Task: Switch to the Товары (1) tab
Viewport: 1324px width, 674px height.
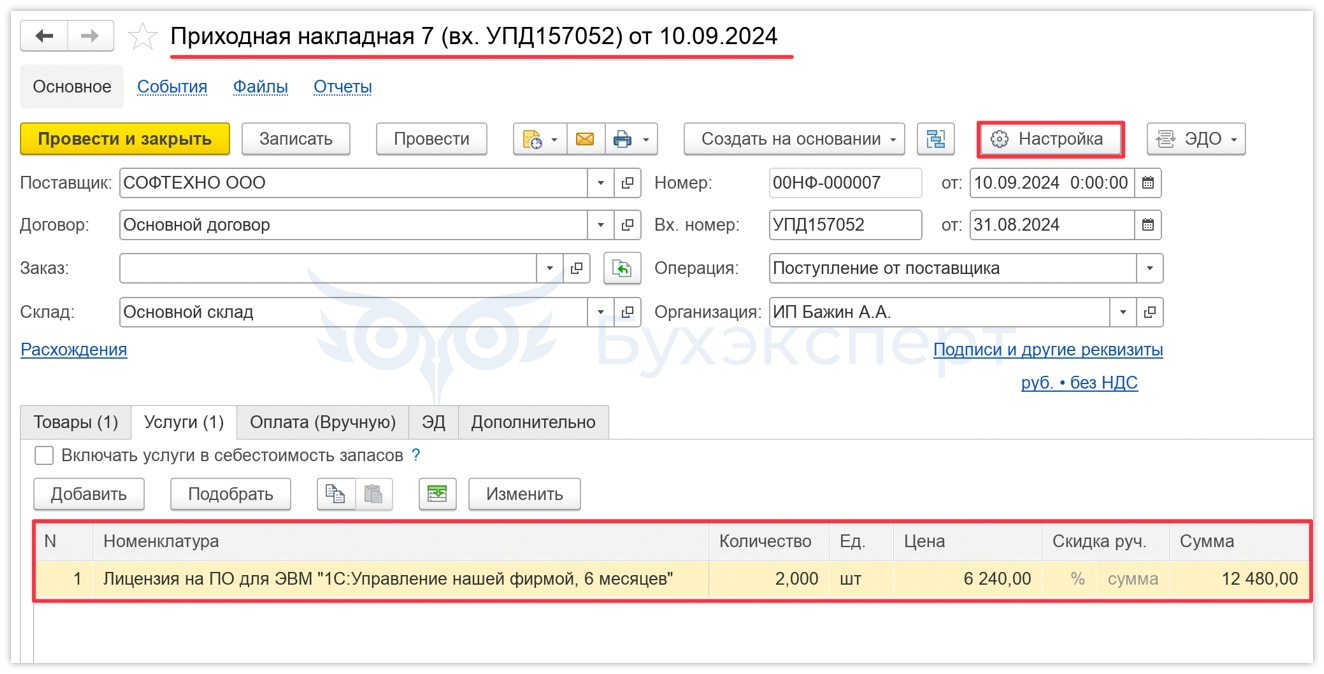Action: pos(76,422)
